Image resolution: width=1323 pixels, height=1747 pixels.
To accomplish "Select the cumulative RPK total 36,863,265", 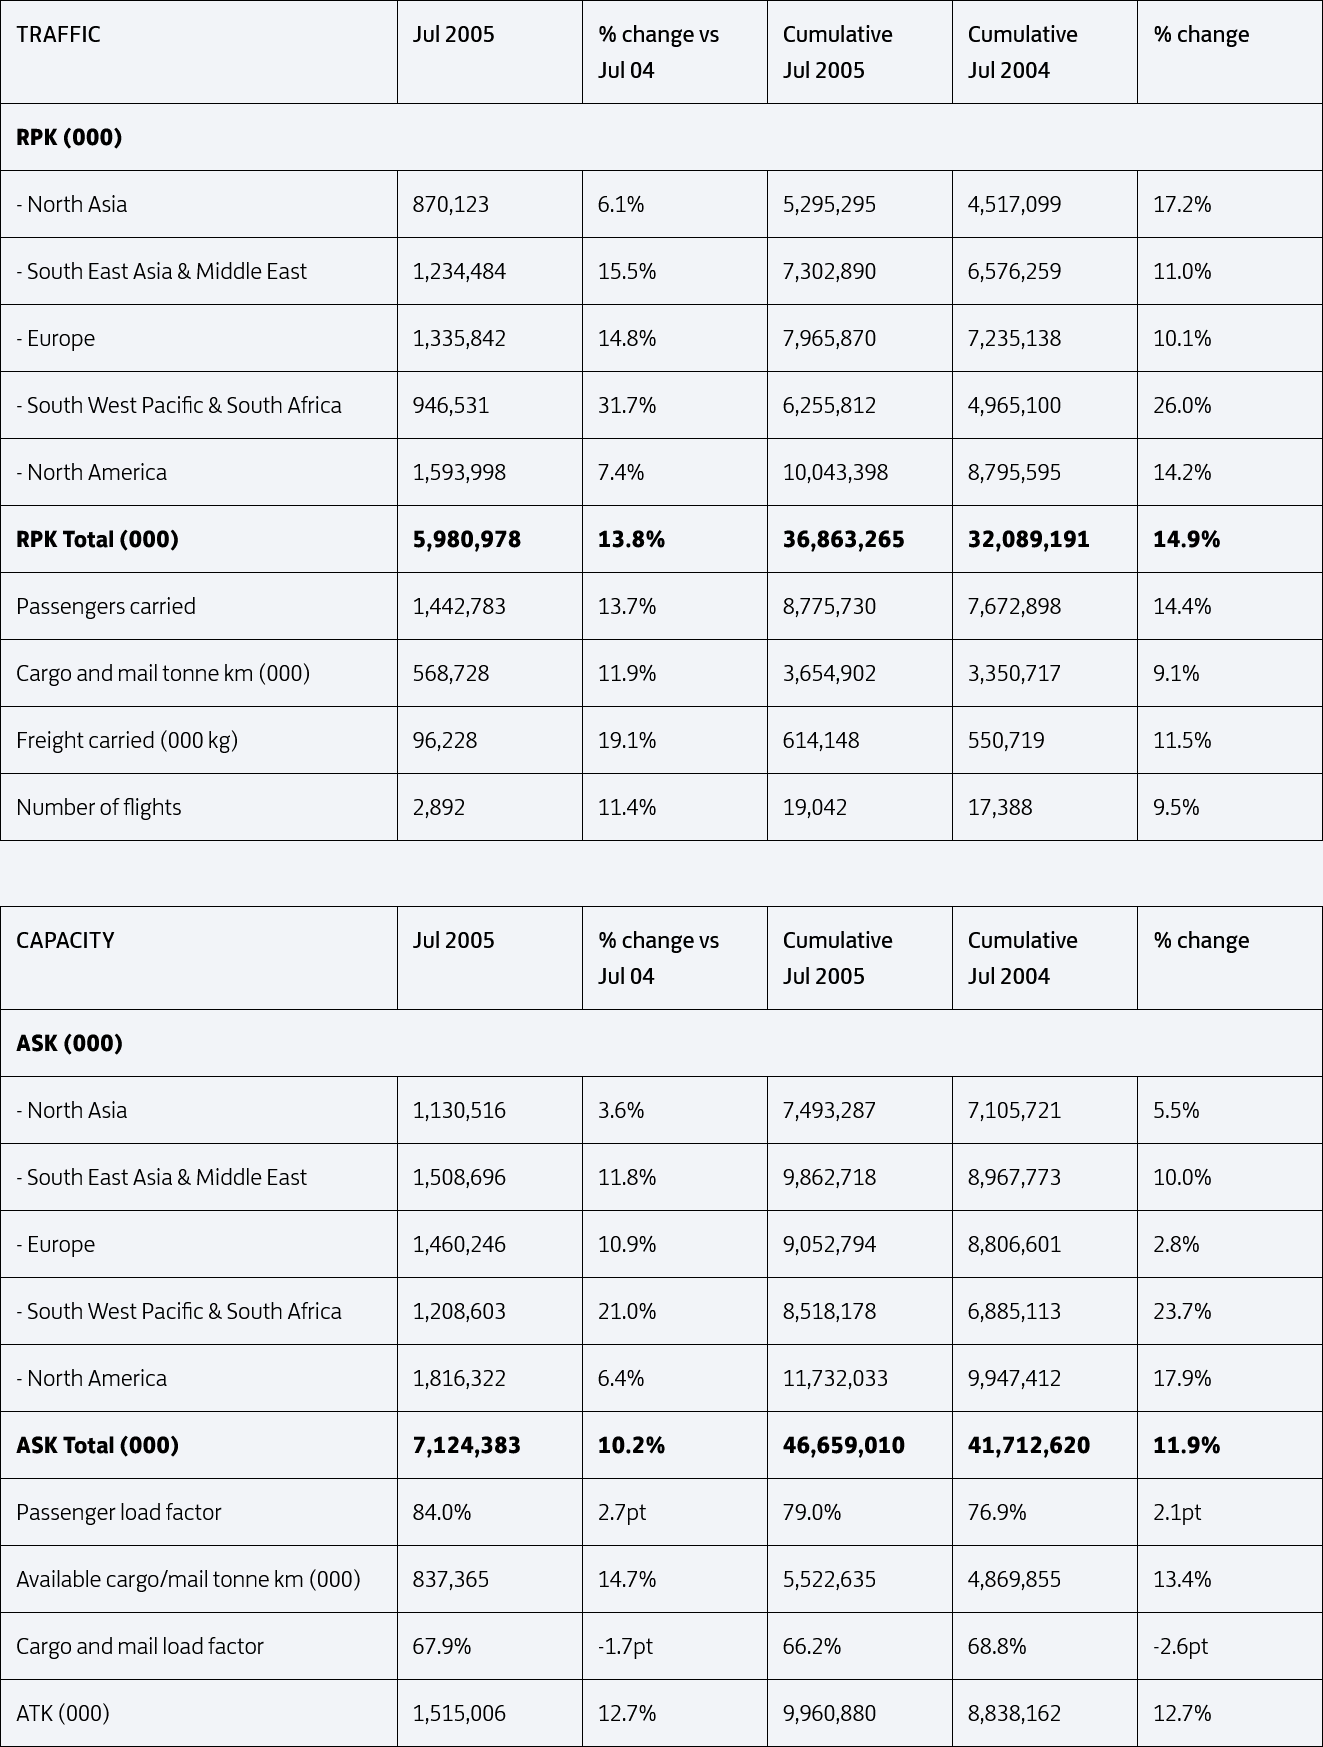I will (860, 539).
